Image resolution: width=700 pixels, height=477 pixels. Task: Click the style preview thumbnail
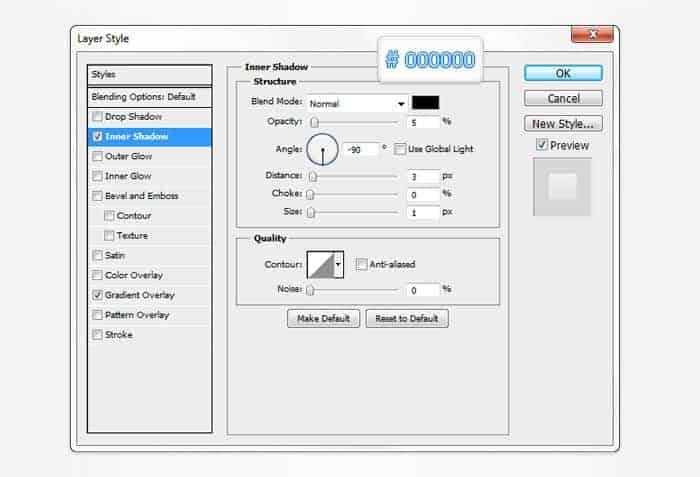562,187
